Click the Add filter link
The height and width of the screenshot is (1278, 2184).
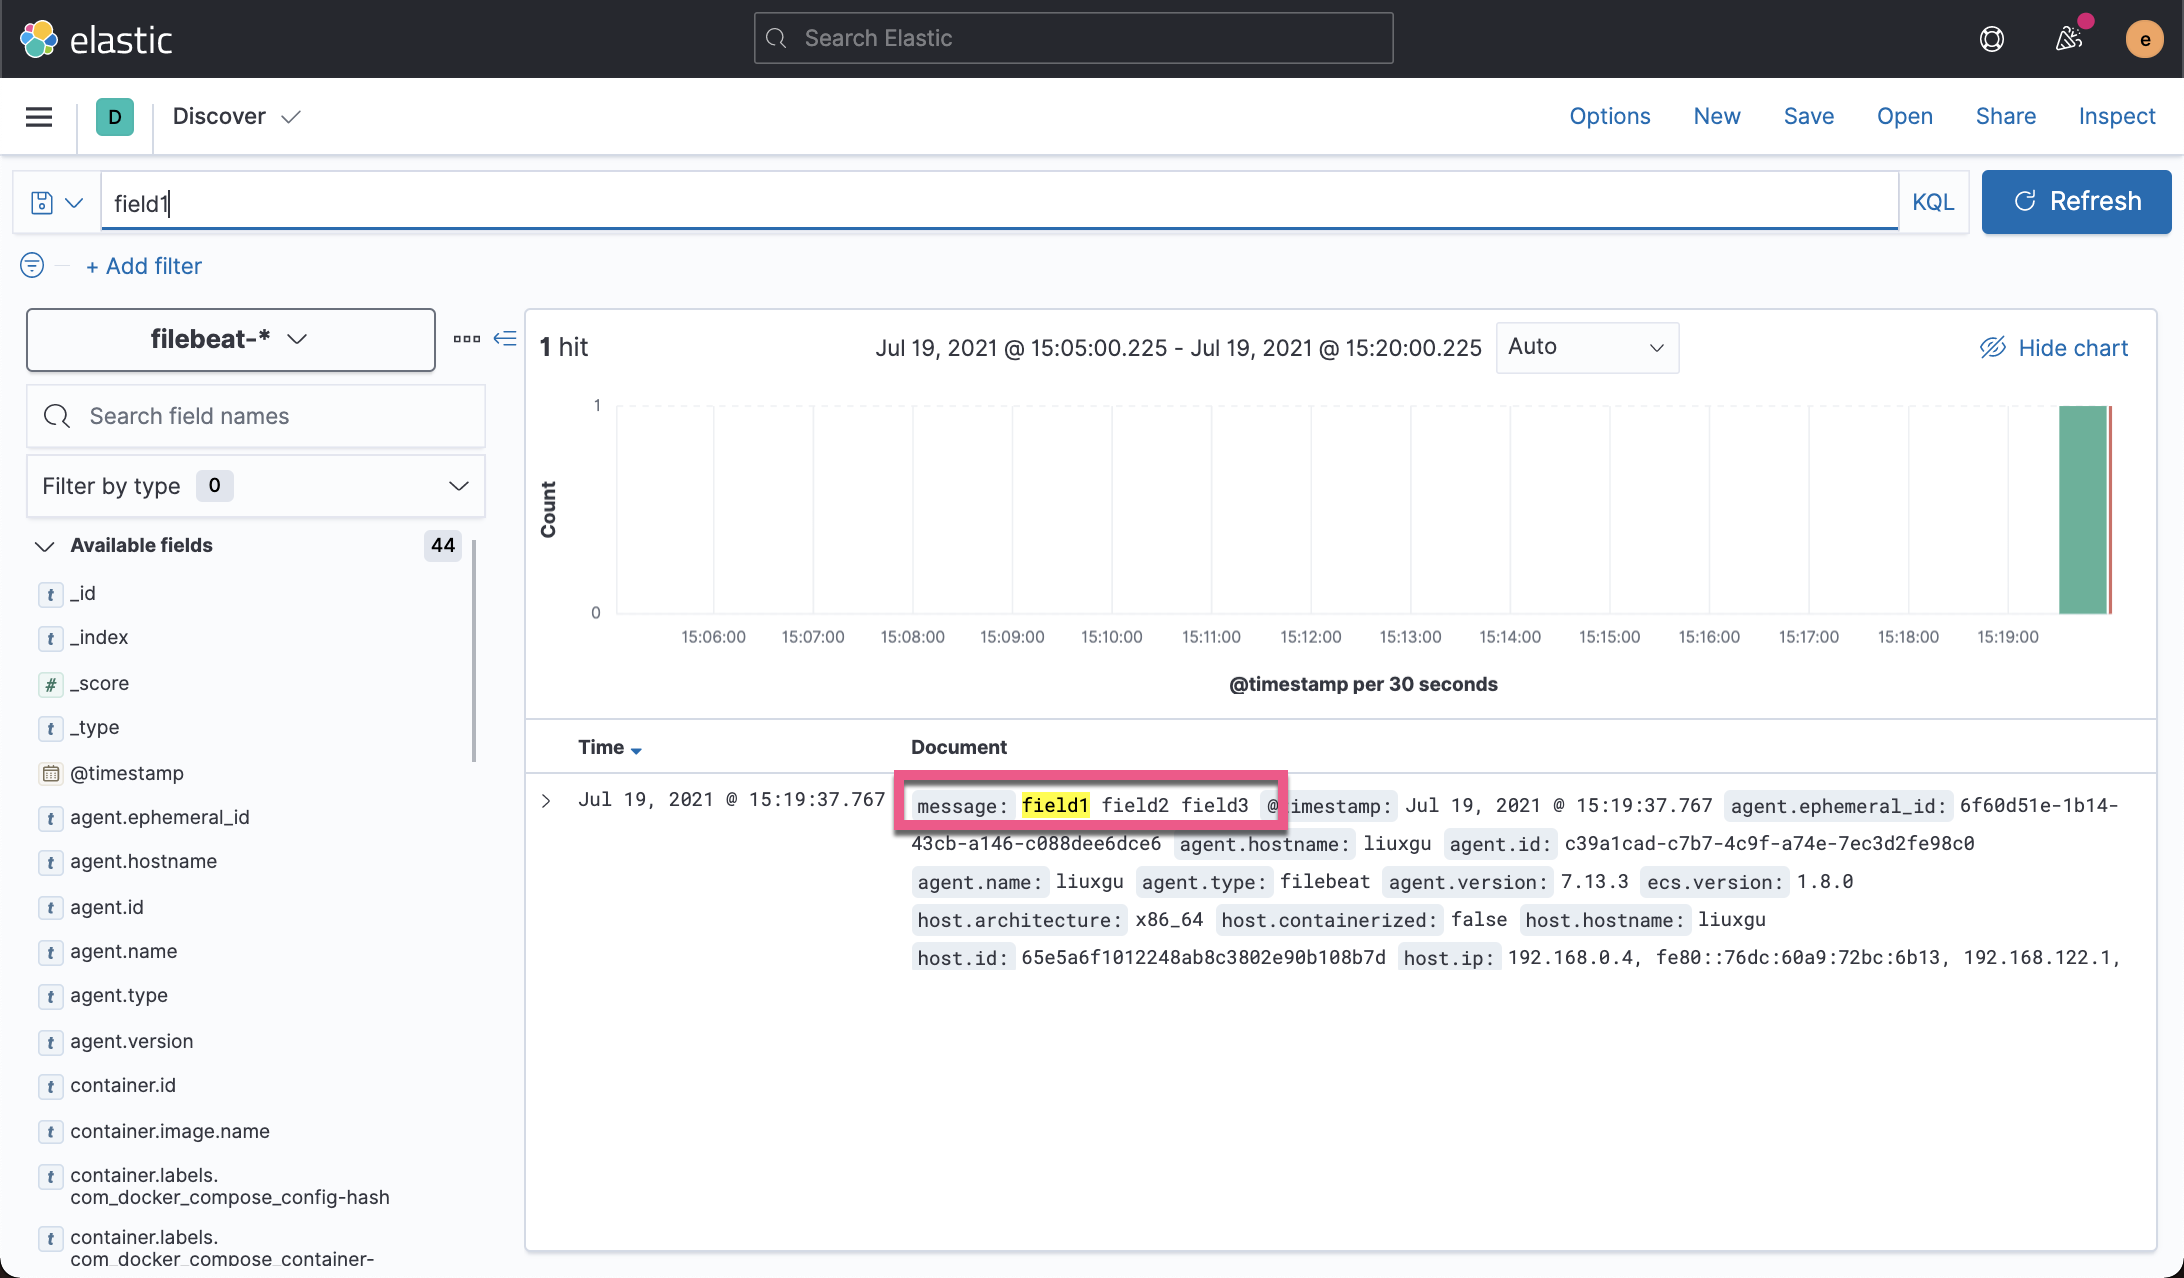[144, 266]
